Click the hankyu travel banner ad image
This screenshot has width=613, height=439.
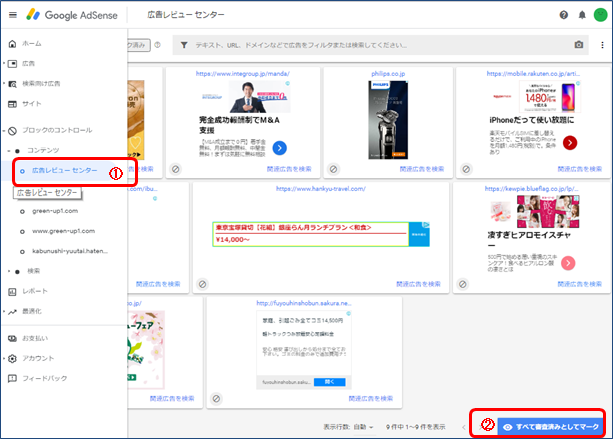click(x=321, y=234)
